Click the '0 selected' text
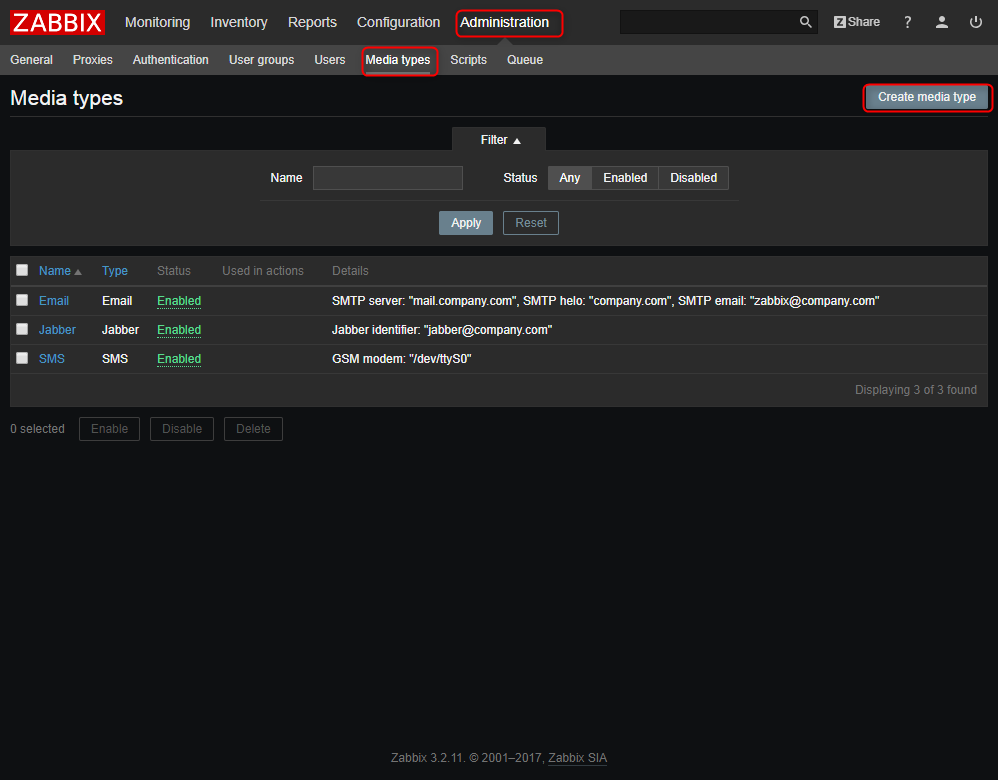 38,429
